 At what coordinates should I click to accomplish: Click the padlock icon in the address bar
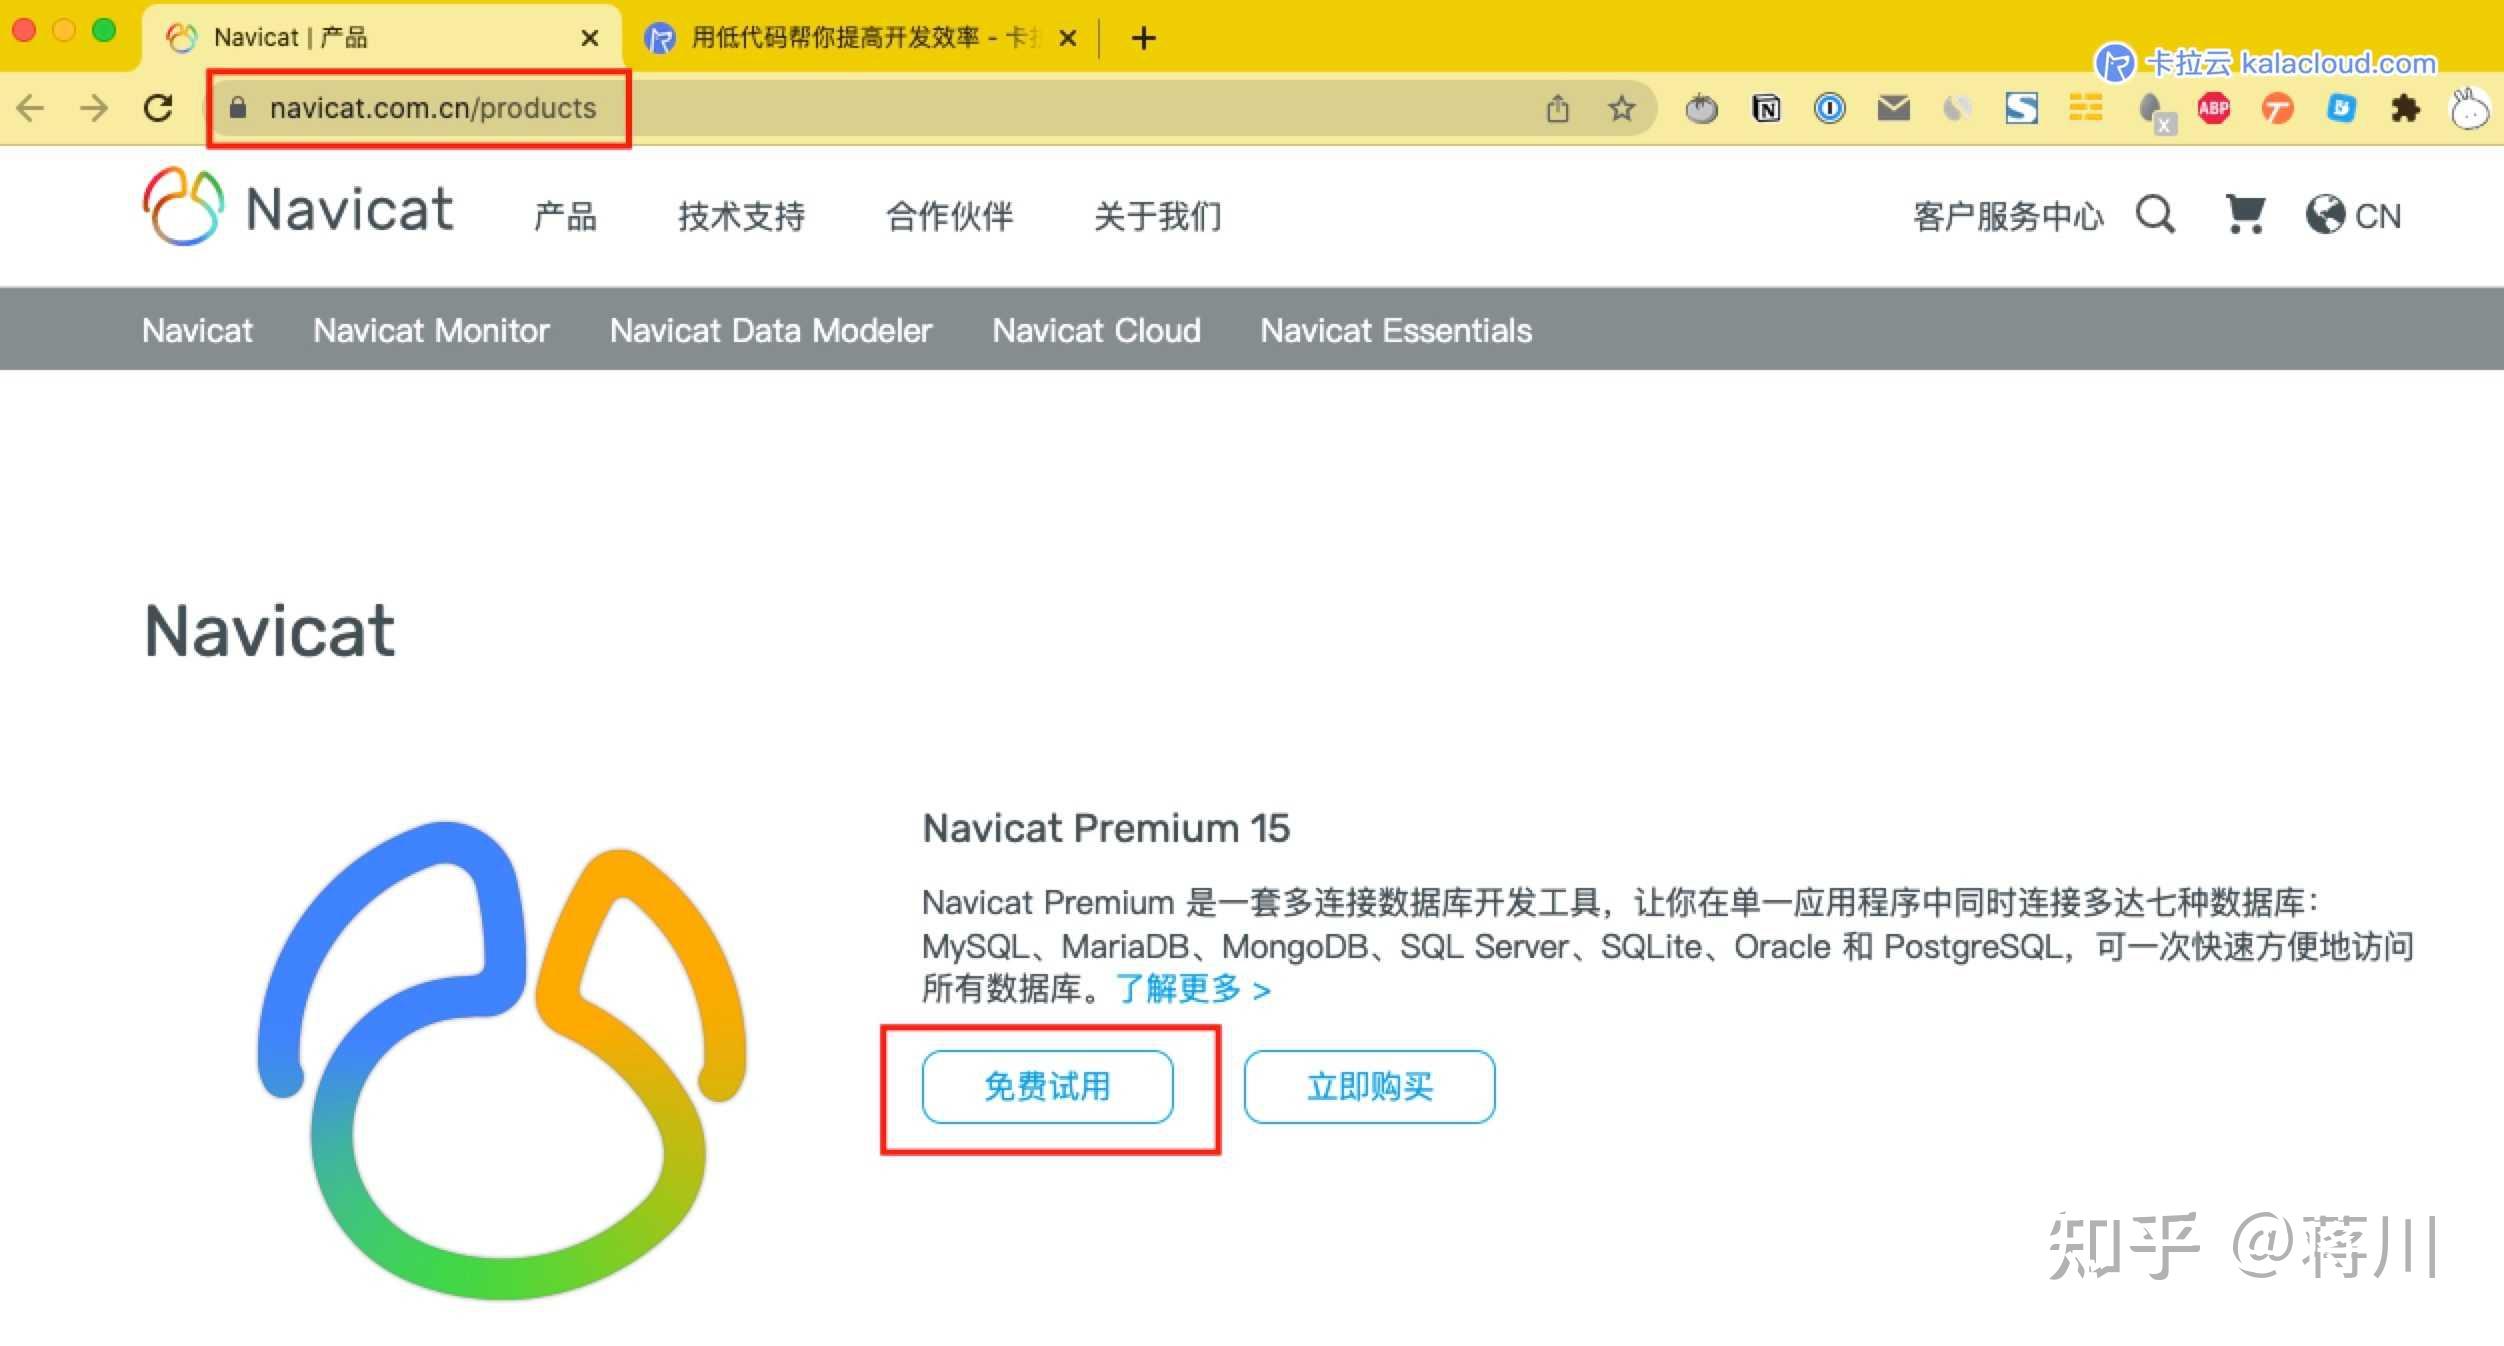[x=238, y=108]
